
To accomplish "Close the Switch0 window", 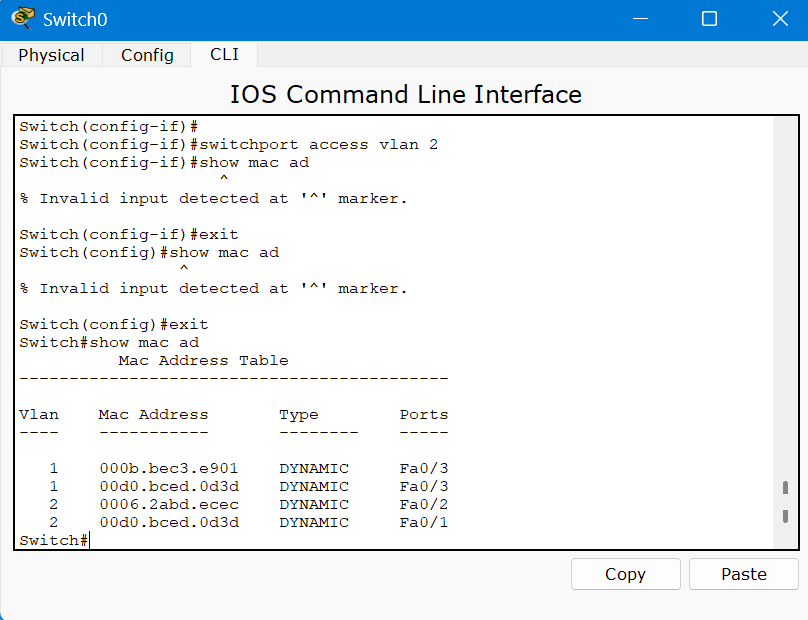I will click(x=780, y=19).
